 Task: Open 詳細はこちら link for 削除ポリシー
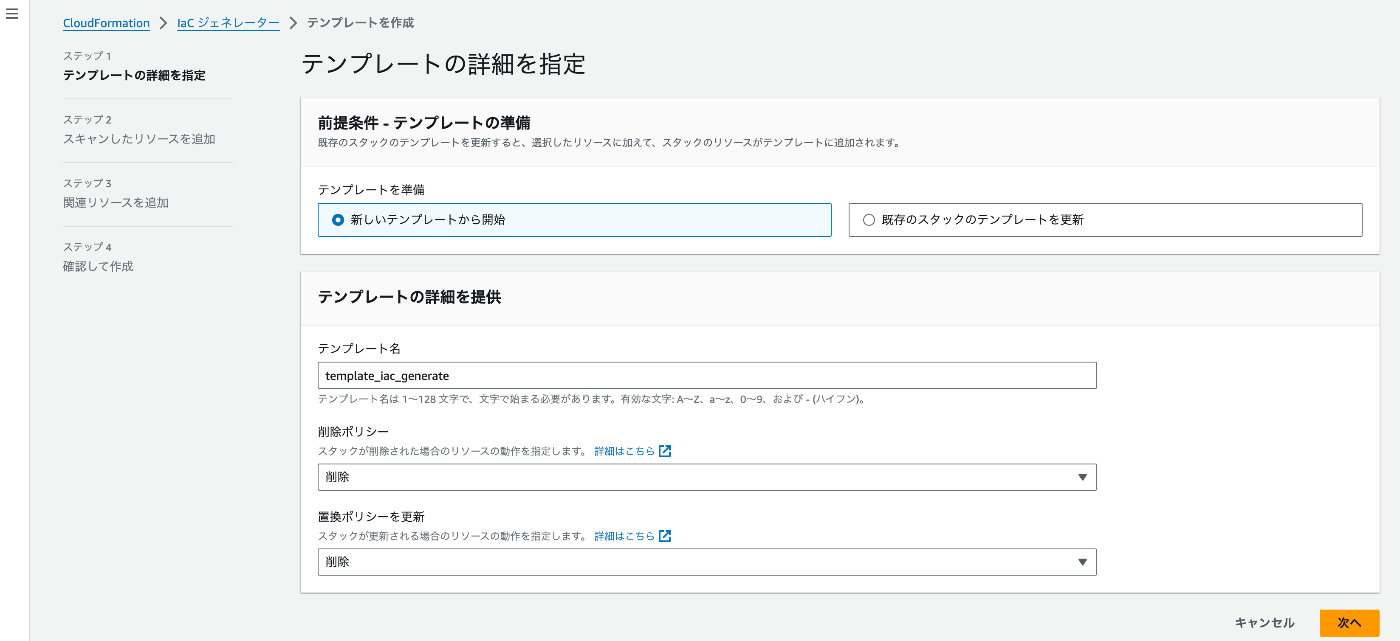point(624,451)
